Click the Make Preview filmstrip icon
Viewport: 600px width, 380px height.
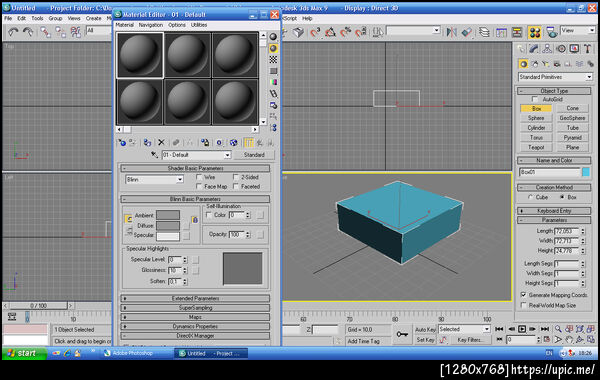point(273,93)
